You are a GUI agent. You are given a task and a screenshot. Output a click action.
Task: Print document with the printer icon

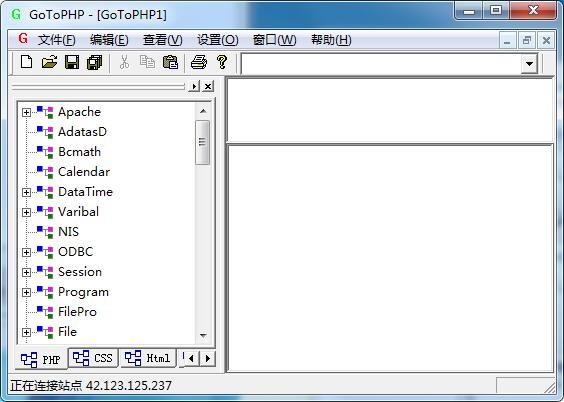(x=199, y=62)
